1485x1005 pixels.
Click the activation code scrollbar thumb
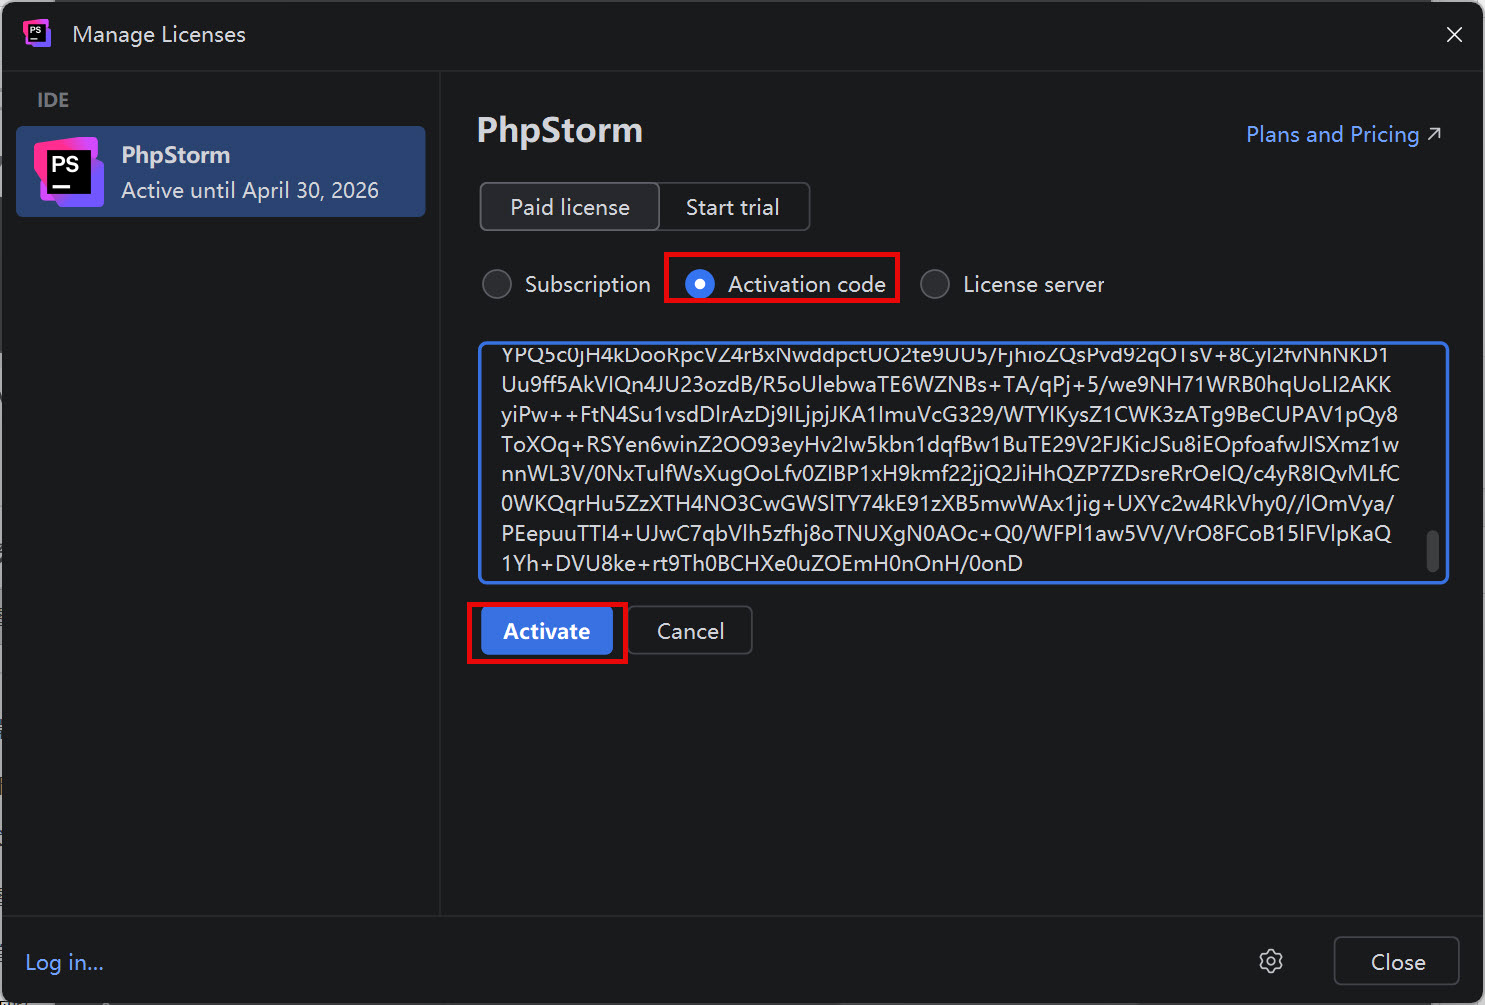coord(1432,551)
